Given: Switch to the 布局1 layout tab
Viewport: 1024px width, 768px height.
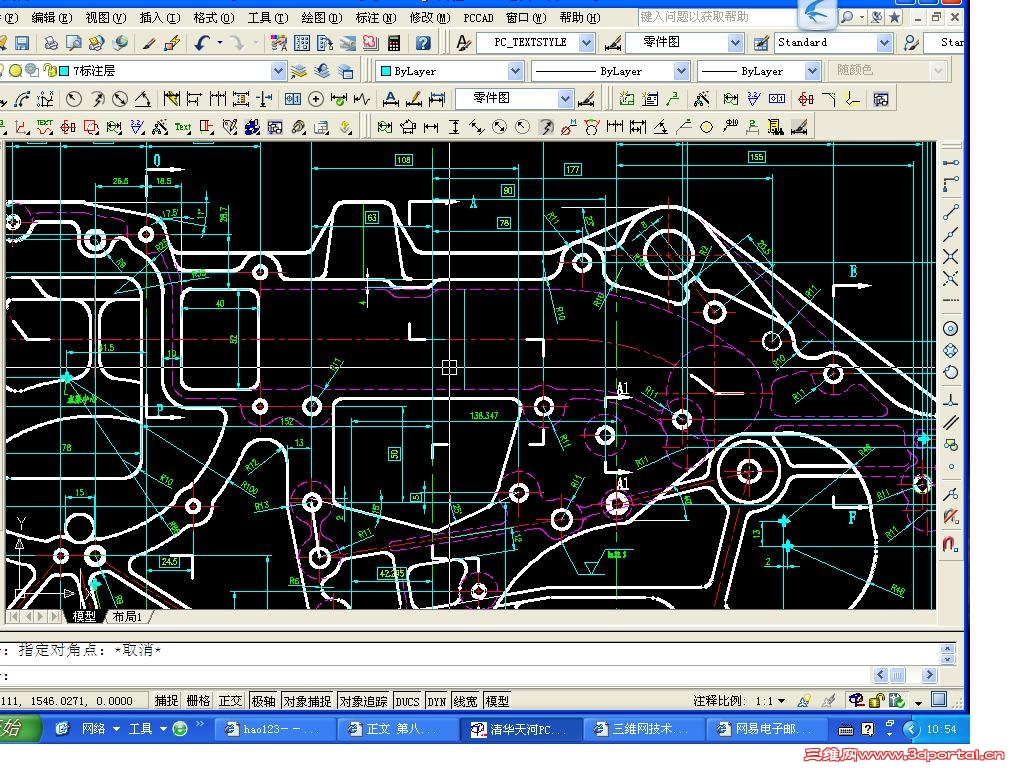Looking at the screenshot, I should 127,616.
